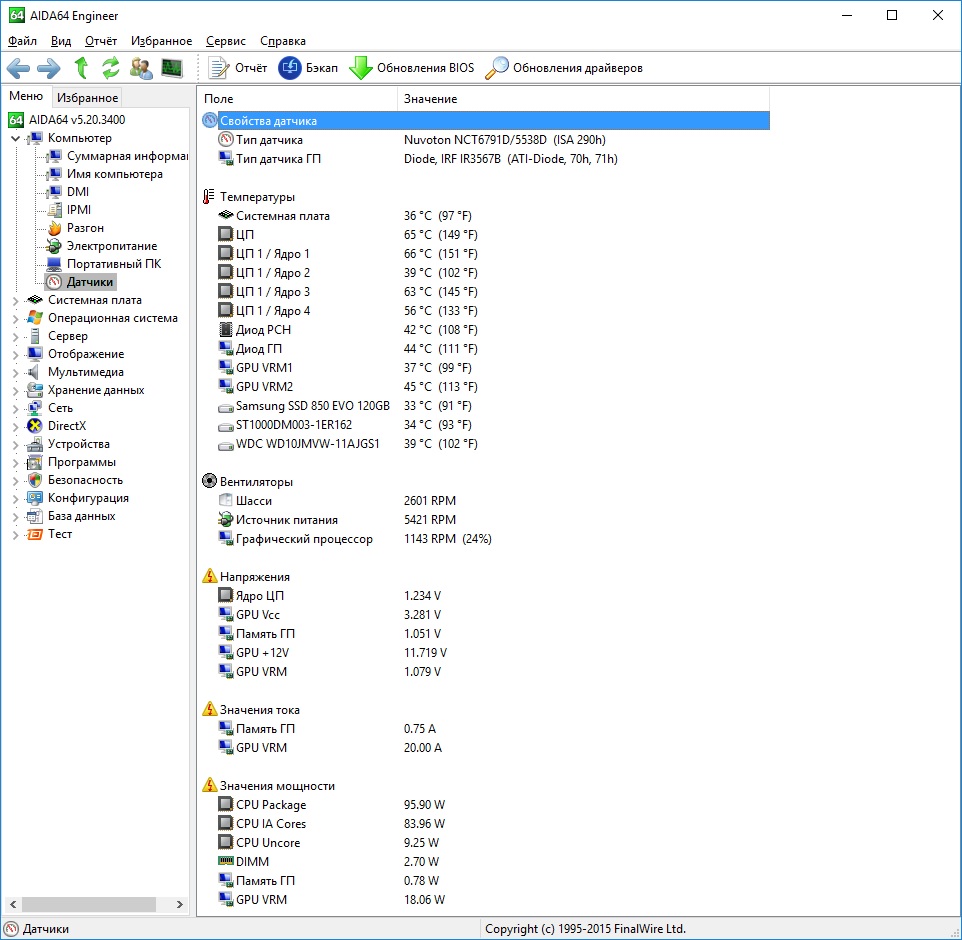
Task: Click the Поле column header
Action: coord(298,99)
